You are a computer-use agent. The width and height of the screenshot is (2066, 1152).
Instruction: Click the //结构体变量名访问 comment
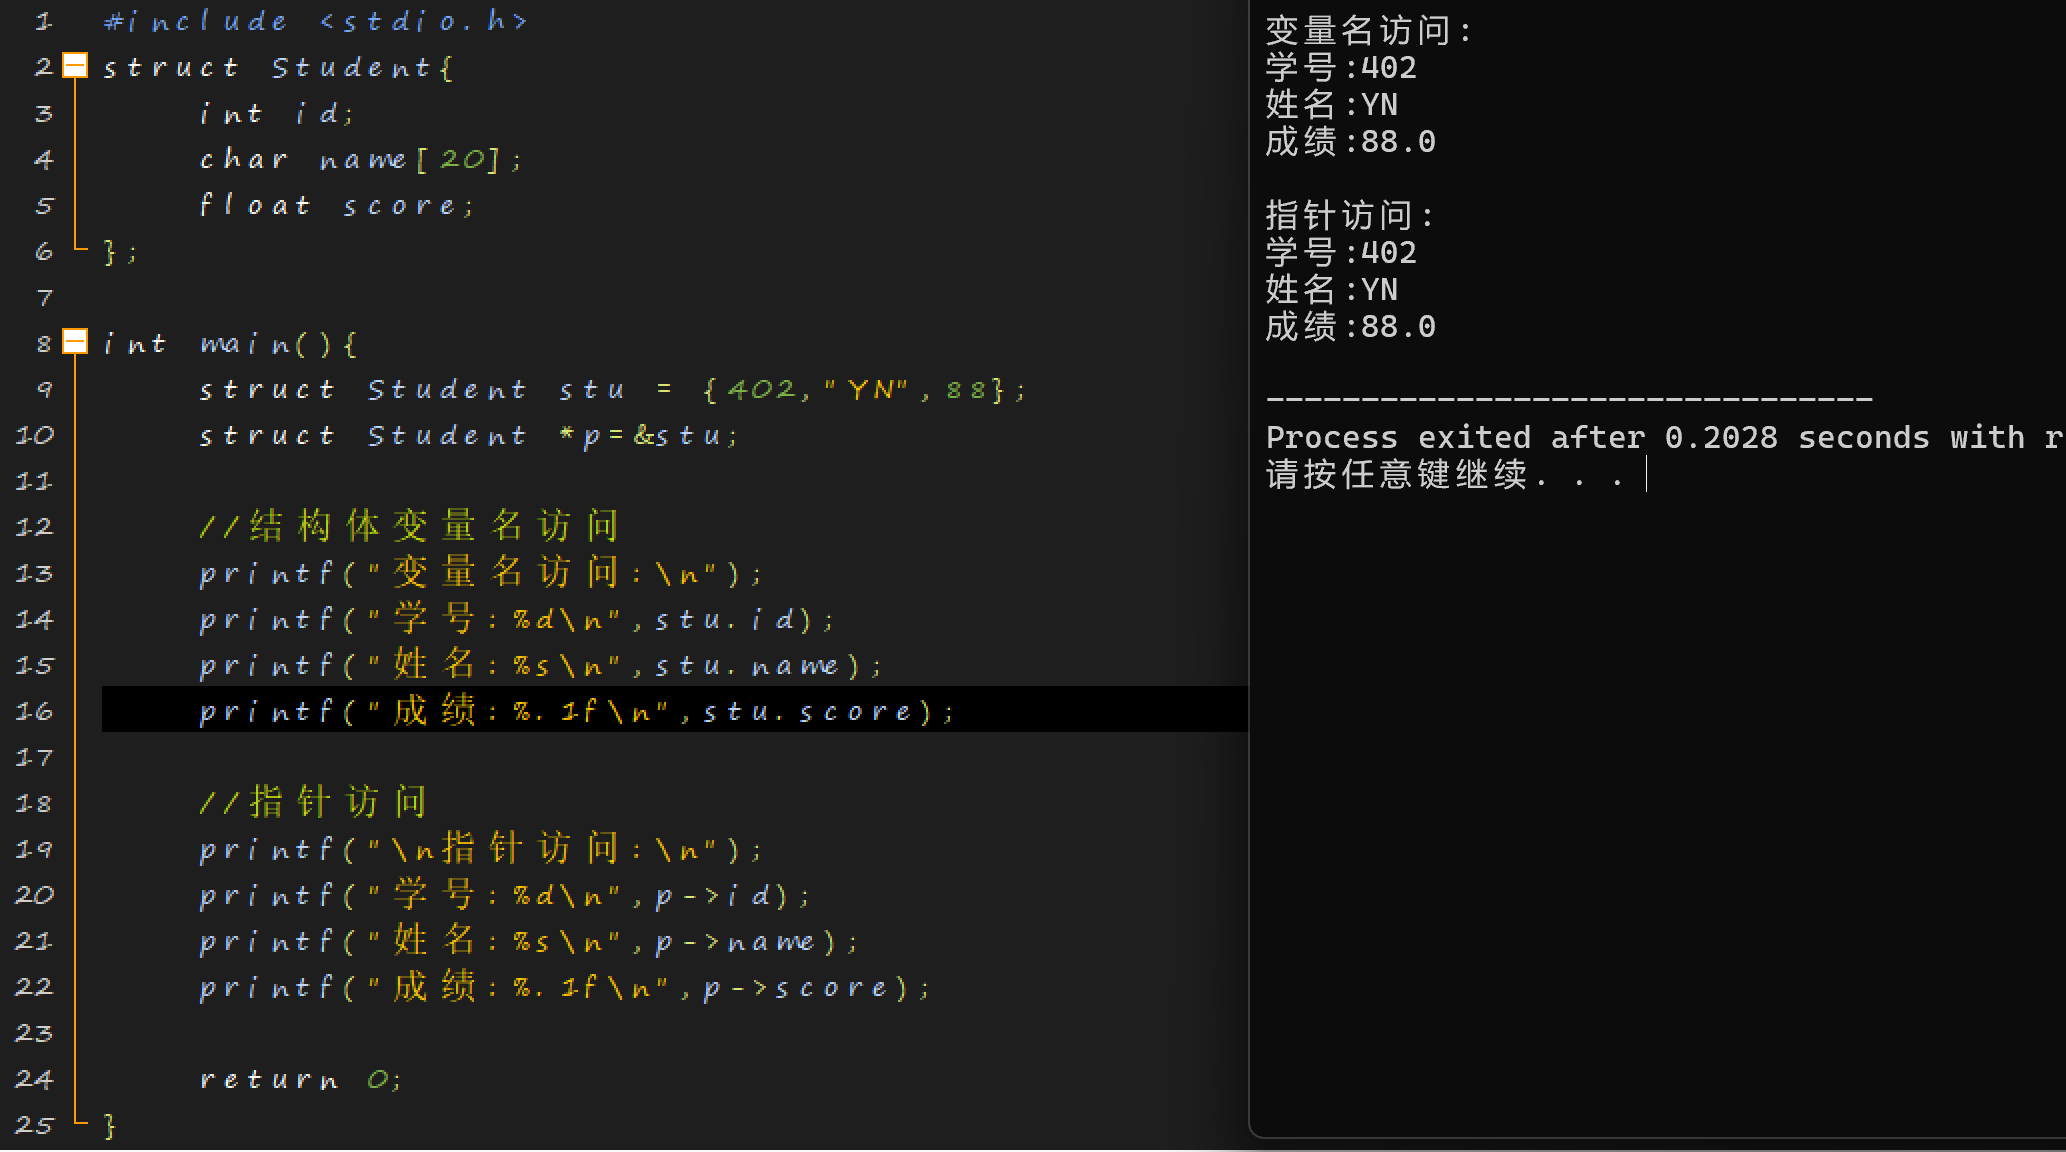coord(408,526)
